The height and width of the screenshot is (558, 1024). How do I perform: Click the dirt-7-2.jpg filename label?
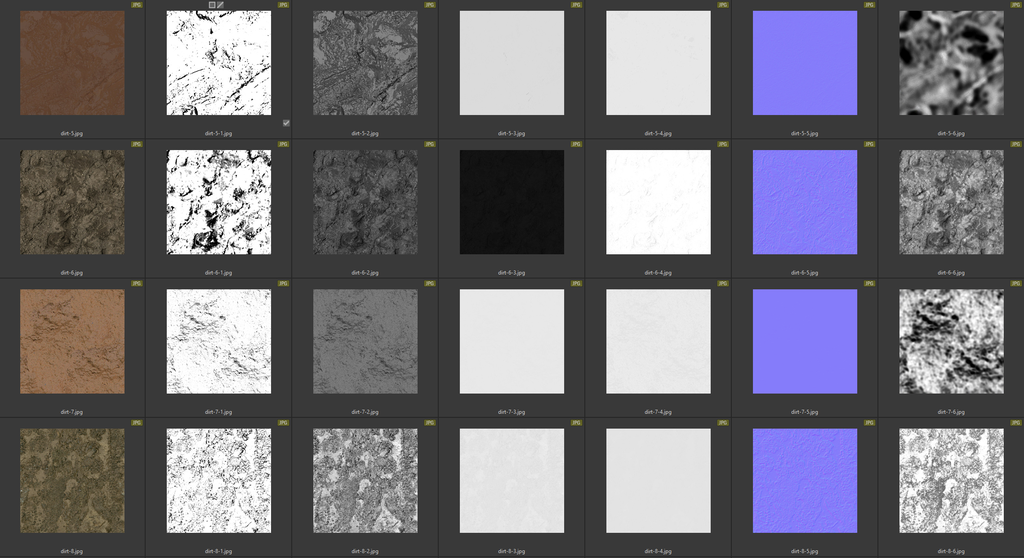click(366, 411)
